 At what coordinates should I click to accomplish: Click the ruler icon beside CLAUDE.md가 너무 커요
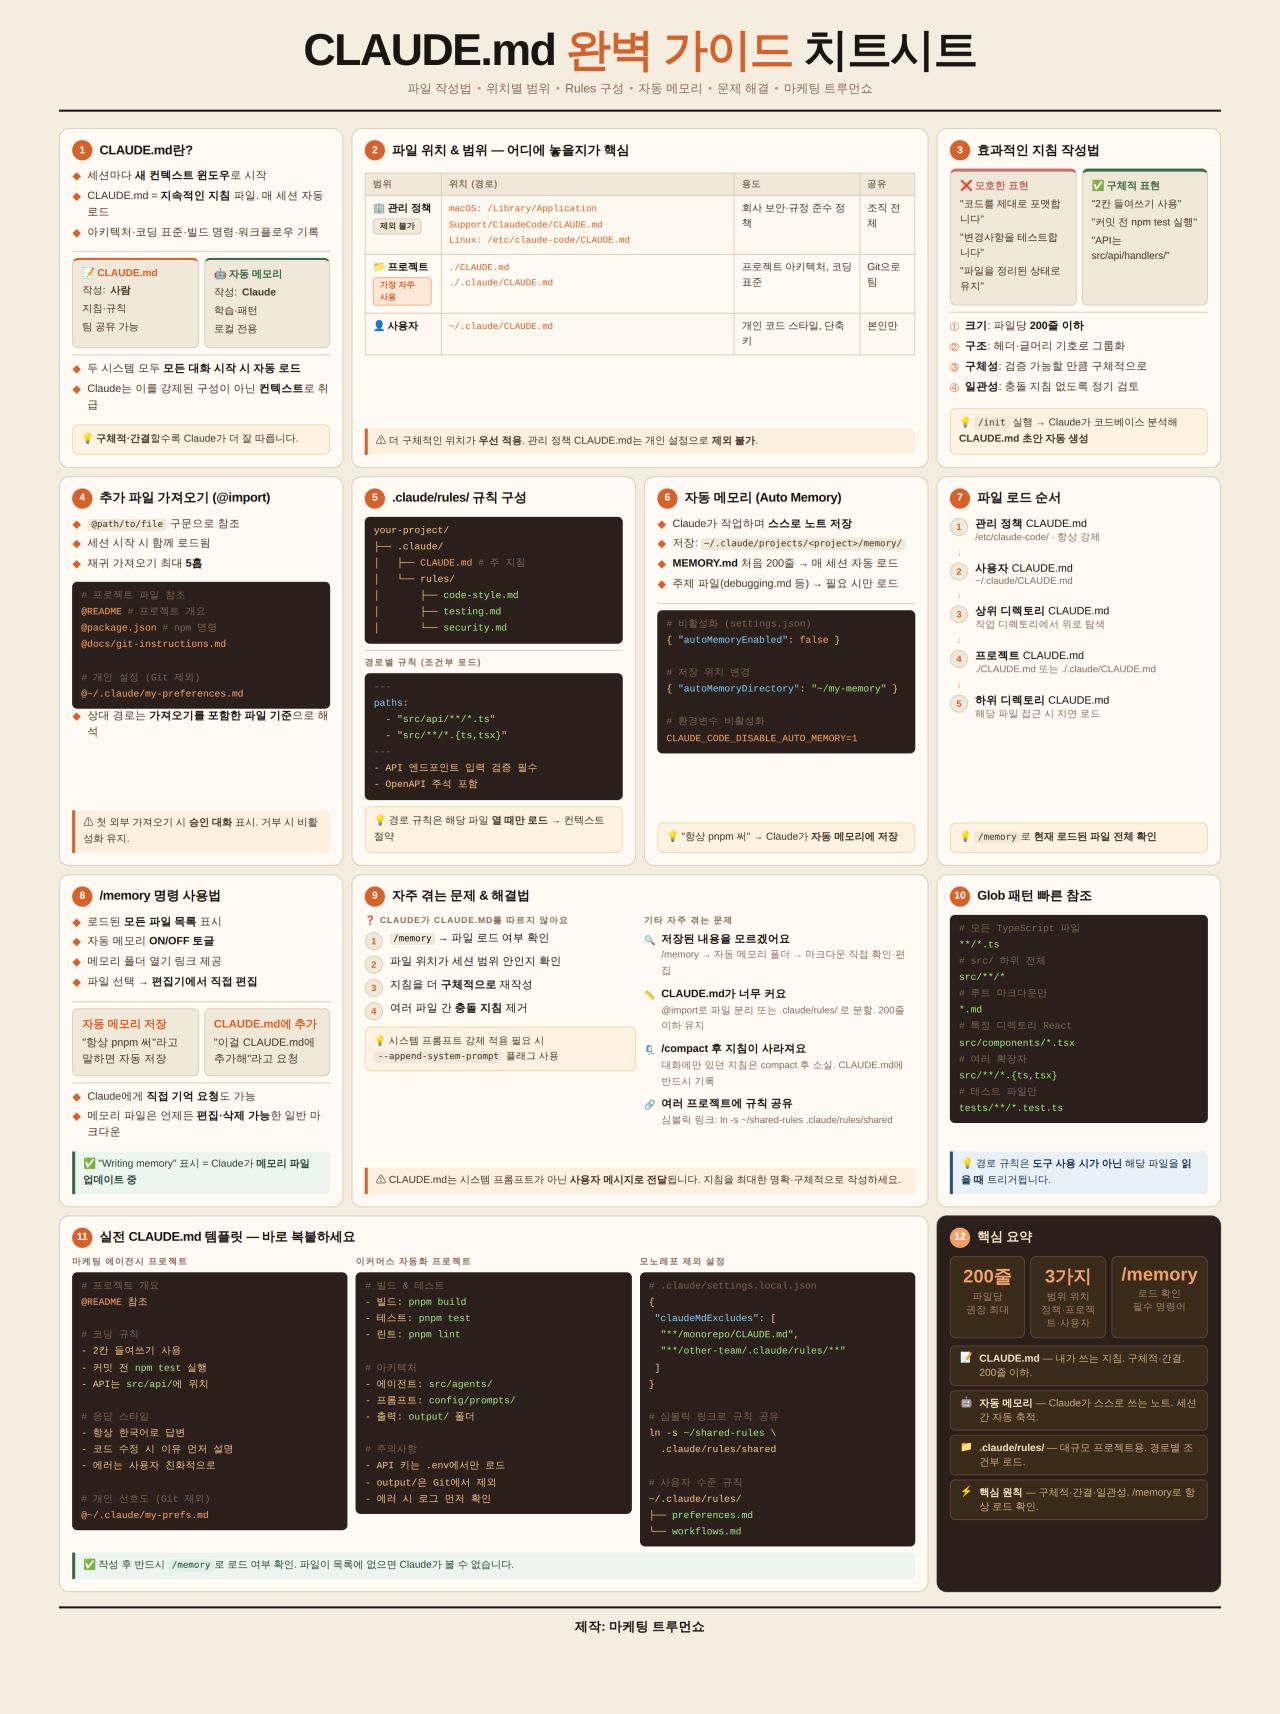650,994
